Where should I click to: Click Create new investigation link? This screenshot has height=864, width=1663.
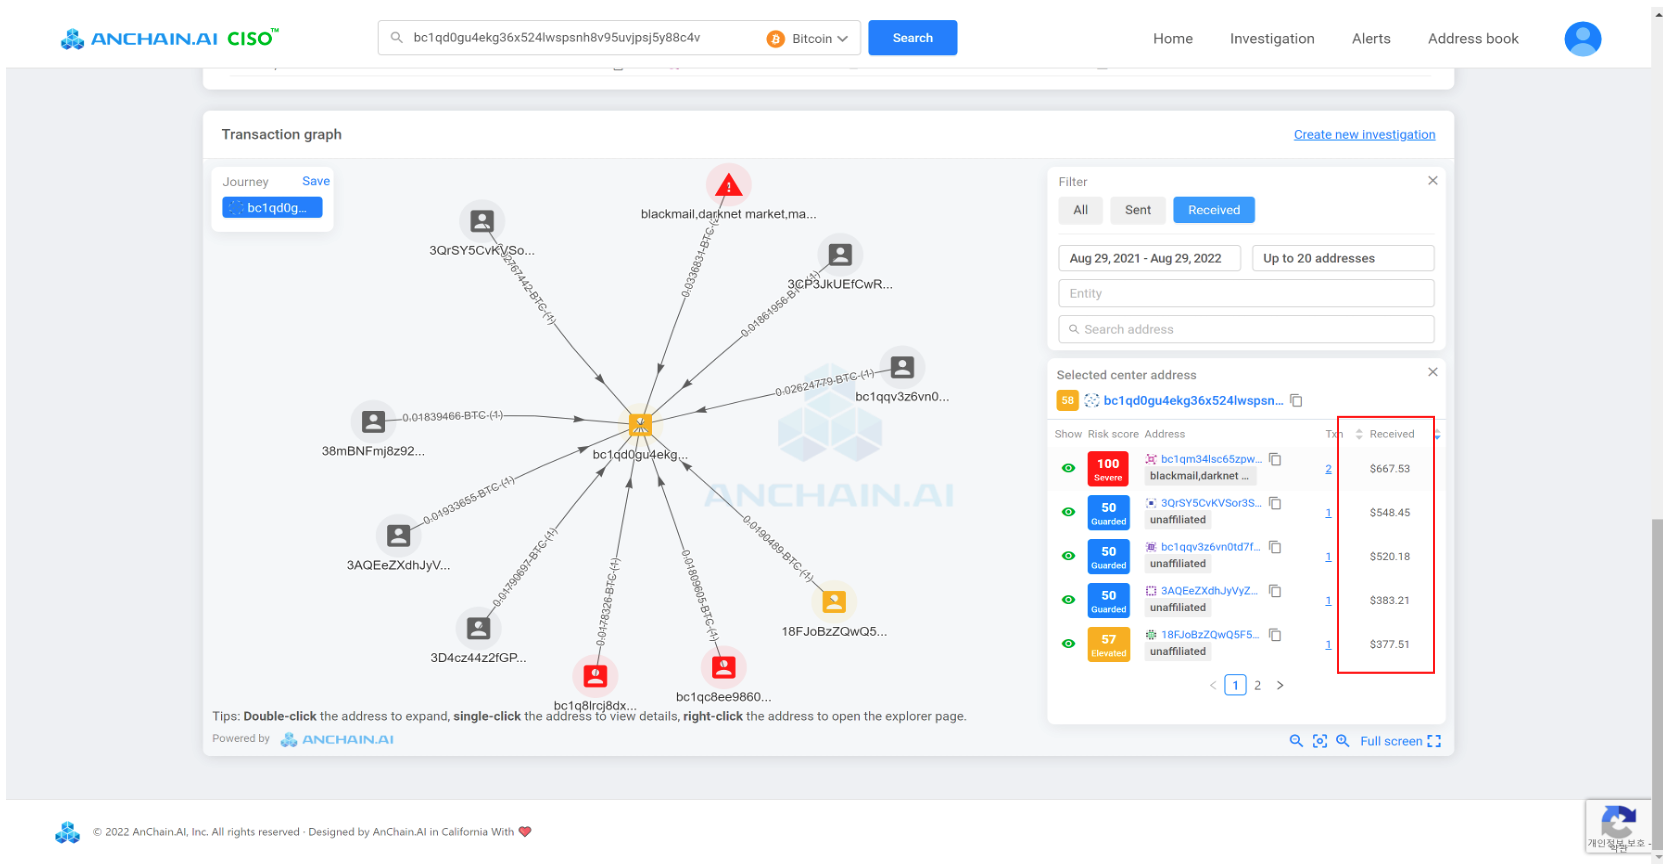point(1364,134)
